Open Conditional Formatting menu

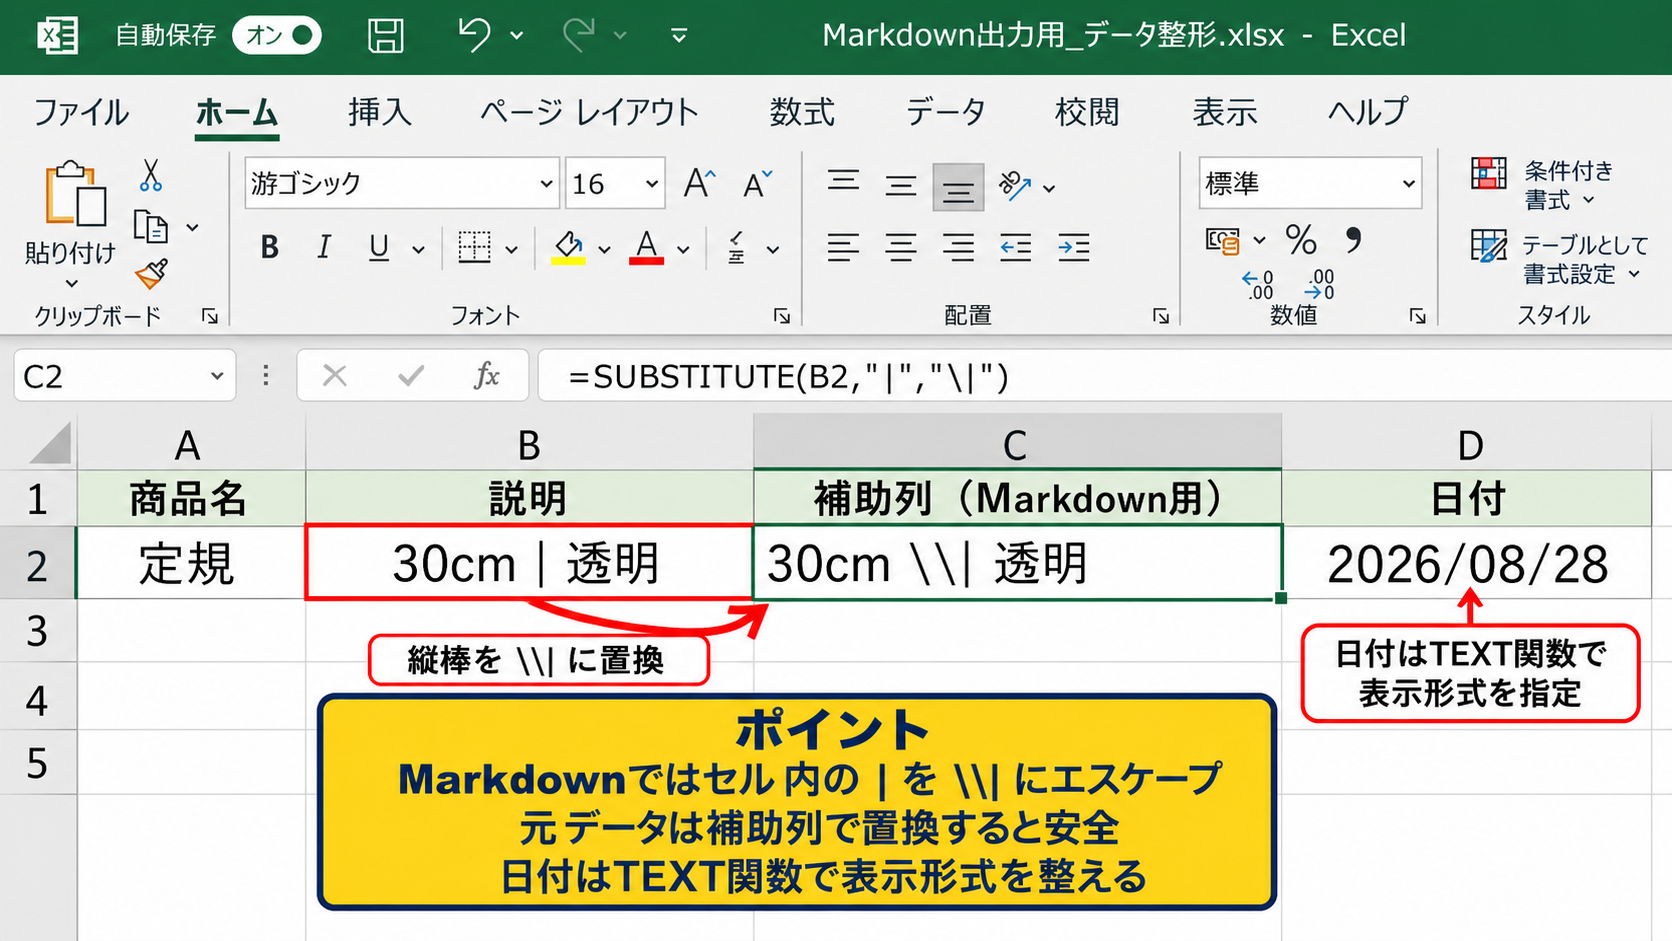click(x=1543, y=185)
